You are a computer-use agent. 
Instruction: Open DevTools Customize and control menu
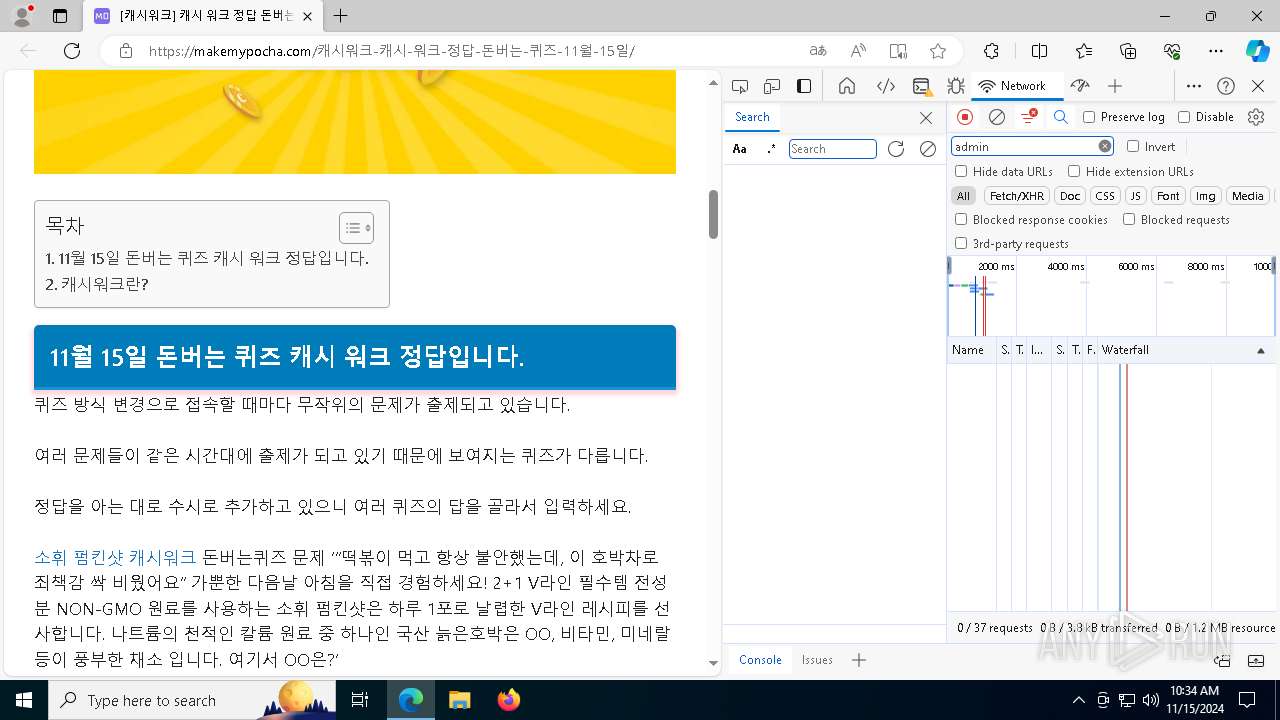tap(1194, 86)
